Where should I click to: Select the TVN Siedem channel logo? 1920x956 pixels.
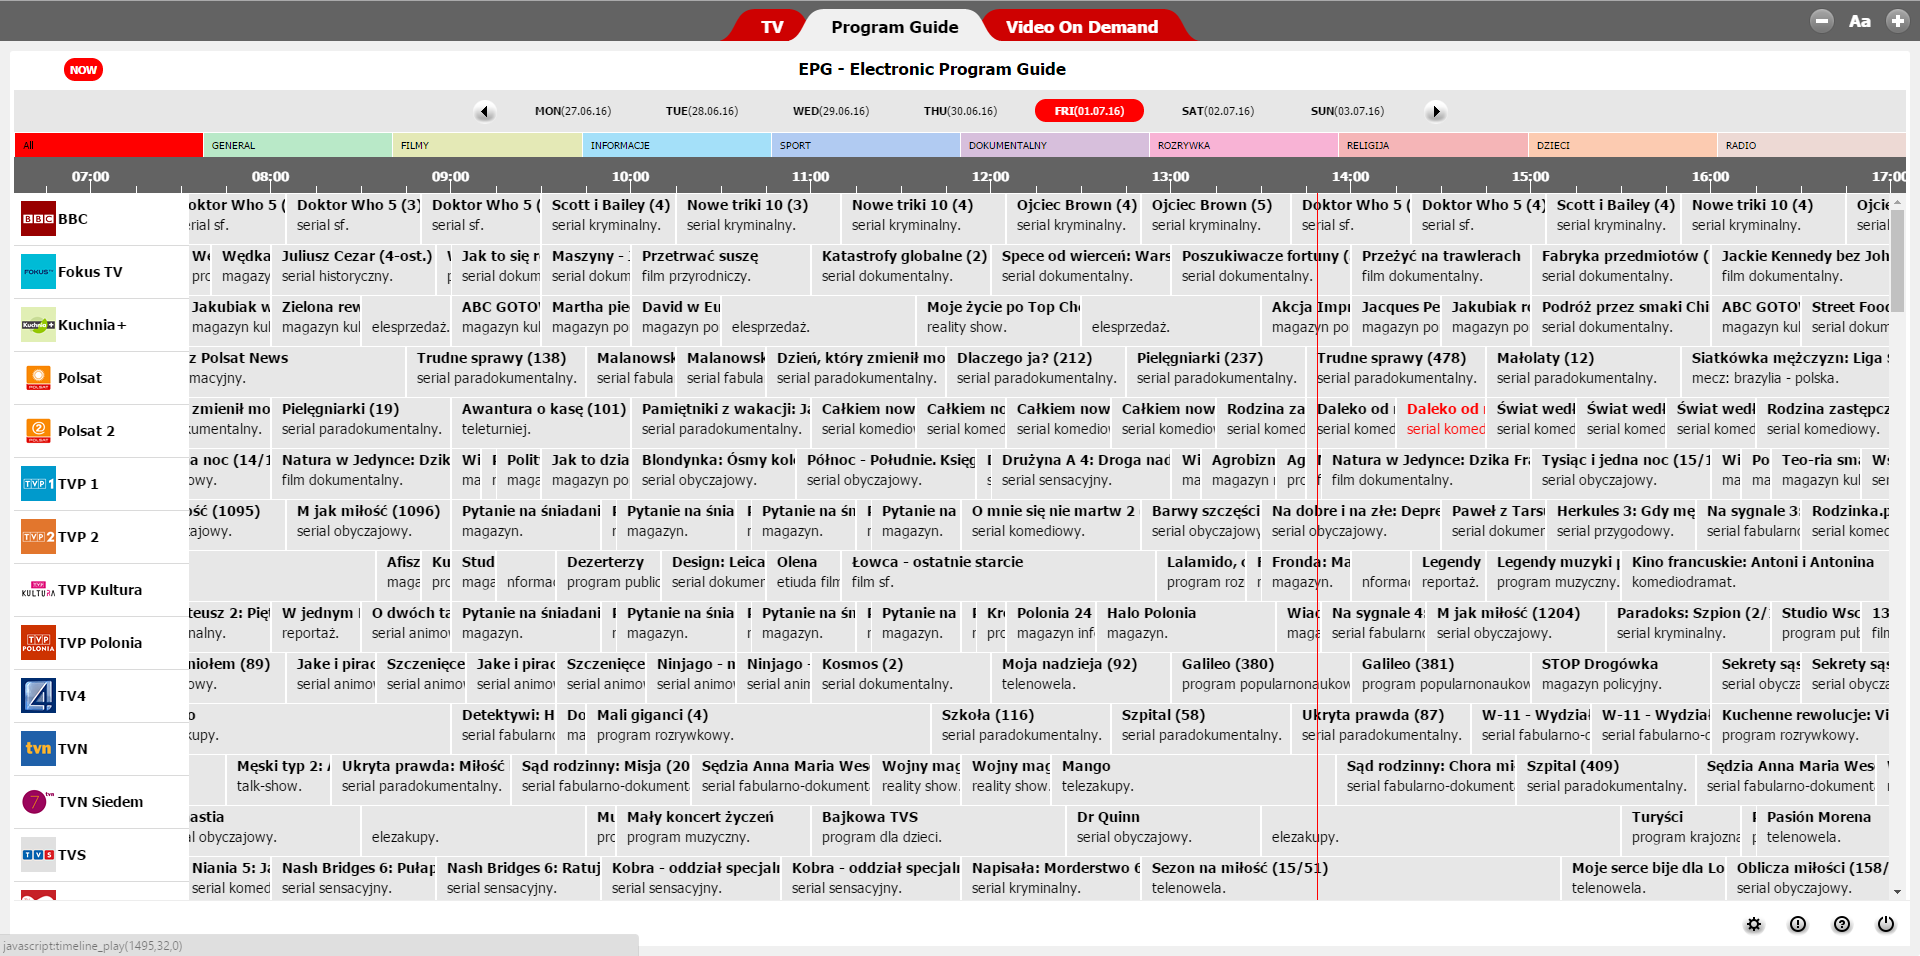pos(38,801)
